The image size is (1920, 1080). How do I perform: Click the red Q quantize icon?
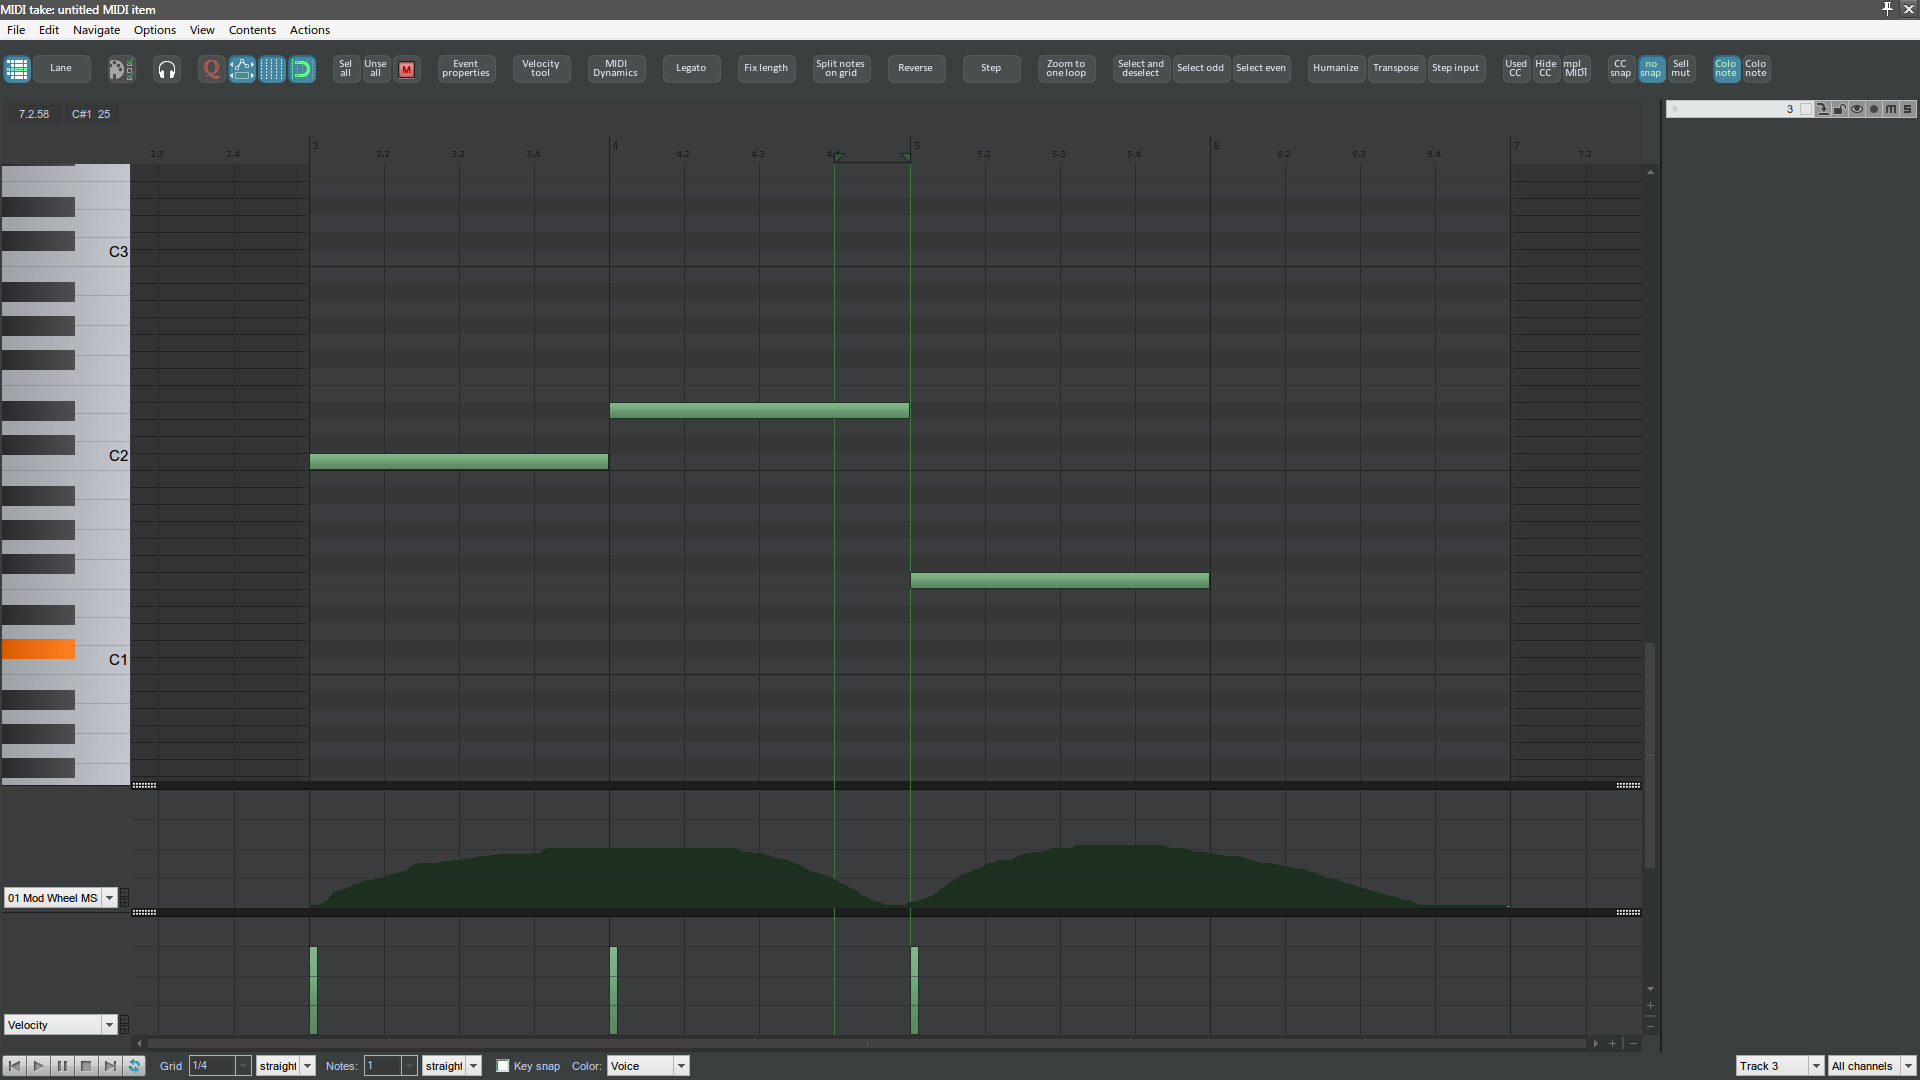click(x=211, y=69)
